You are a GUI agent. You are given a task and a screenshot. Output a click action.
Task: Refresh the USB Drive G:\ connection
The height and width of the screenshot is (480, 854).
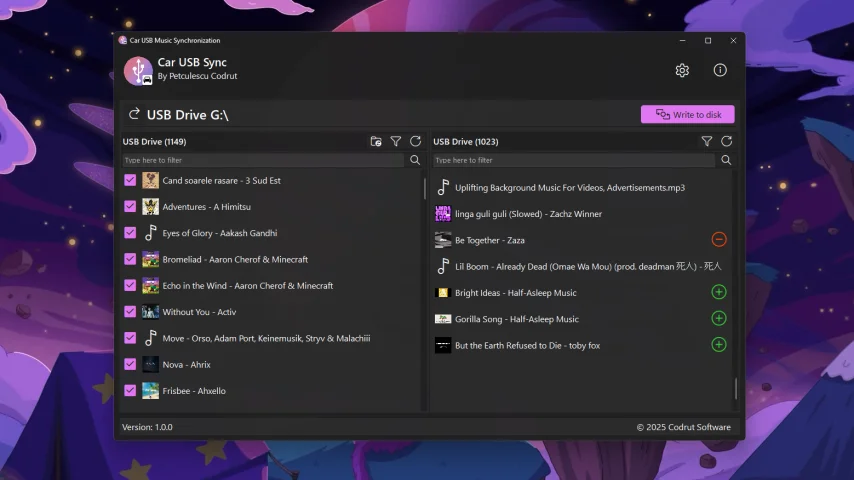[134, 115]
